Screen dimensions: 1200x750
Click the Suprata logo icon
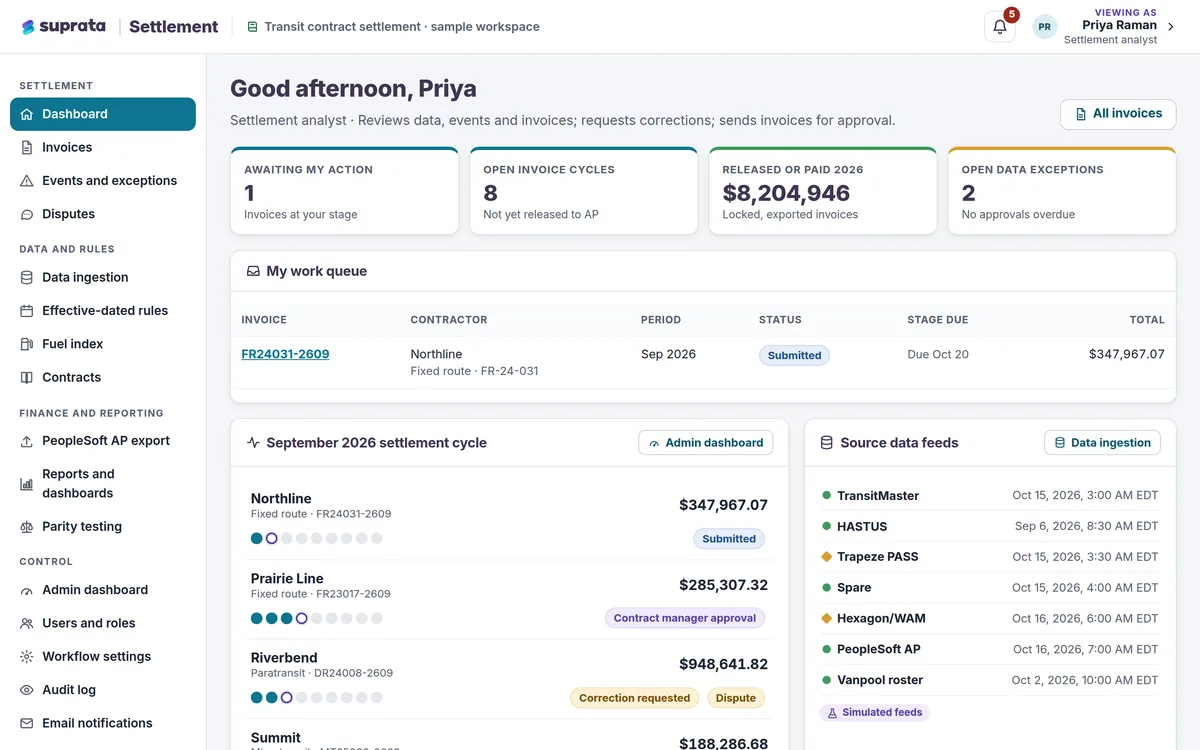click(28, 27)
